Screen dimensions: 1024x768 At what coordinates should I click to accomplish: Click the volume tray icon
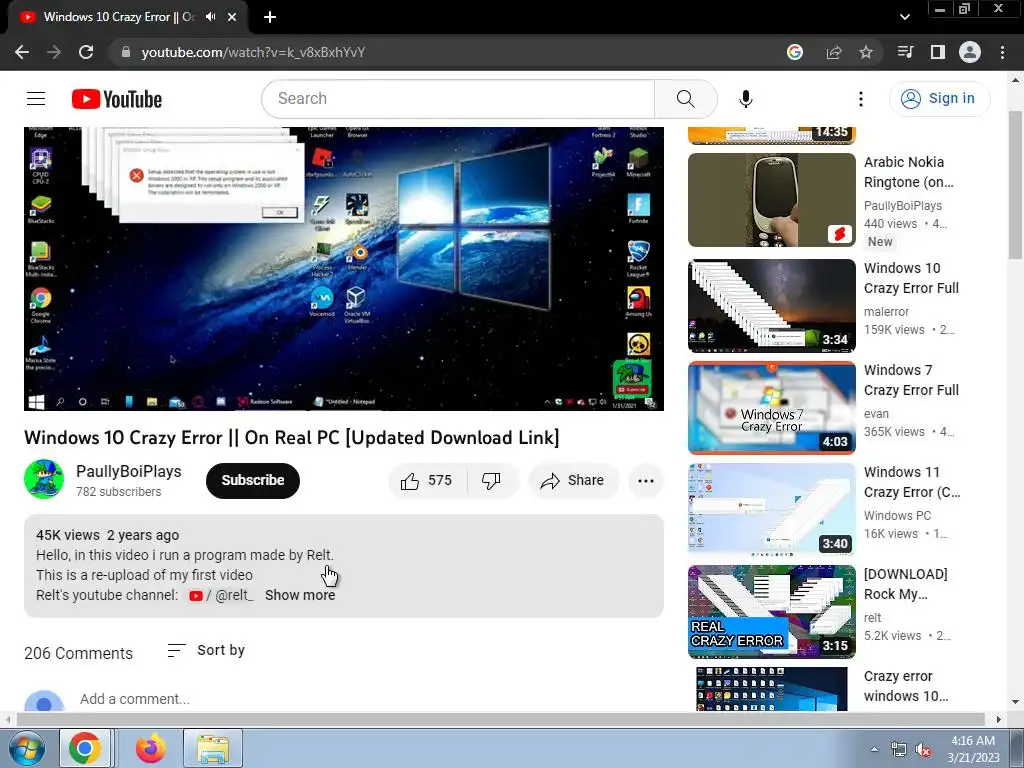pos(923,750)
